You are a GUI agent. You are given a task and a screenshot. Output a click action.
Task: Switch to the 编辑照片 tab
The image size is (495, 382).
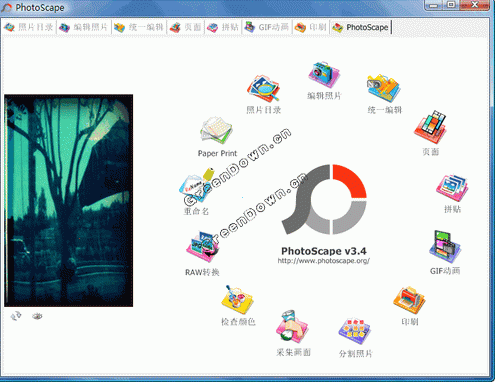[84, 27]
